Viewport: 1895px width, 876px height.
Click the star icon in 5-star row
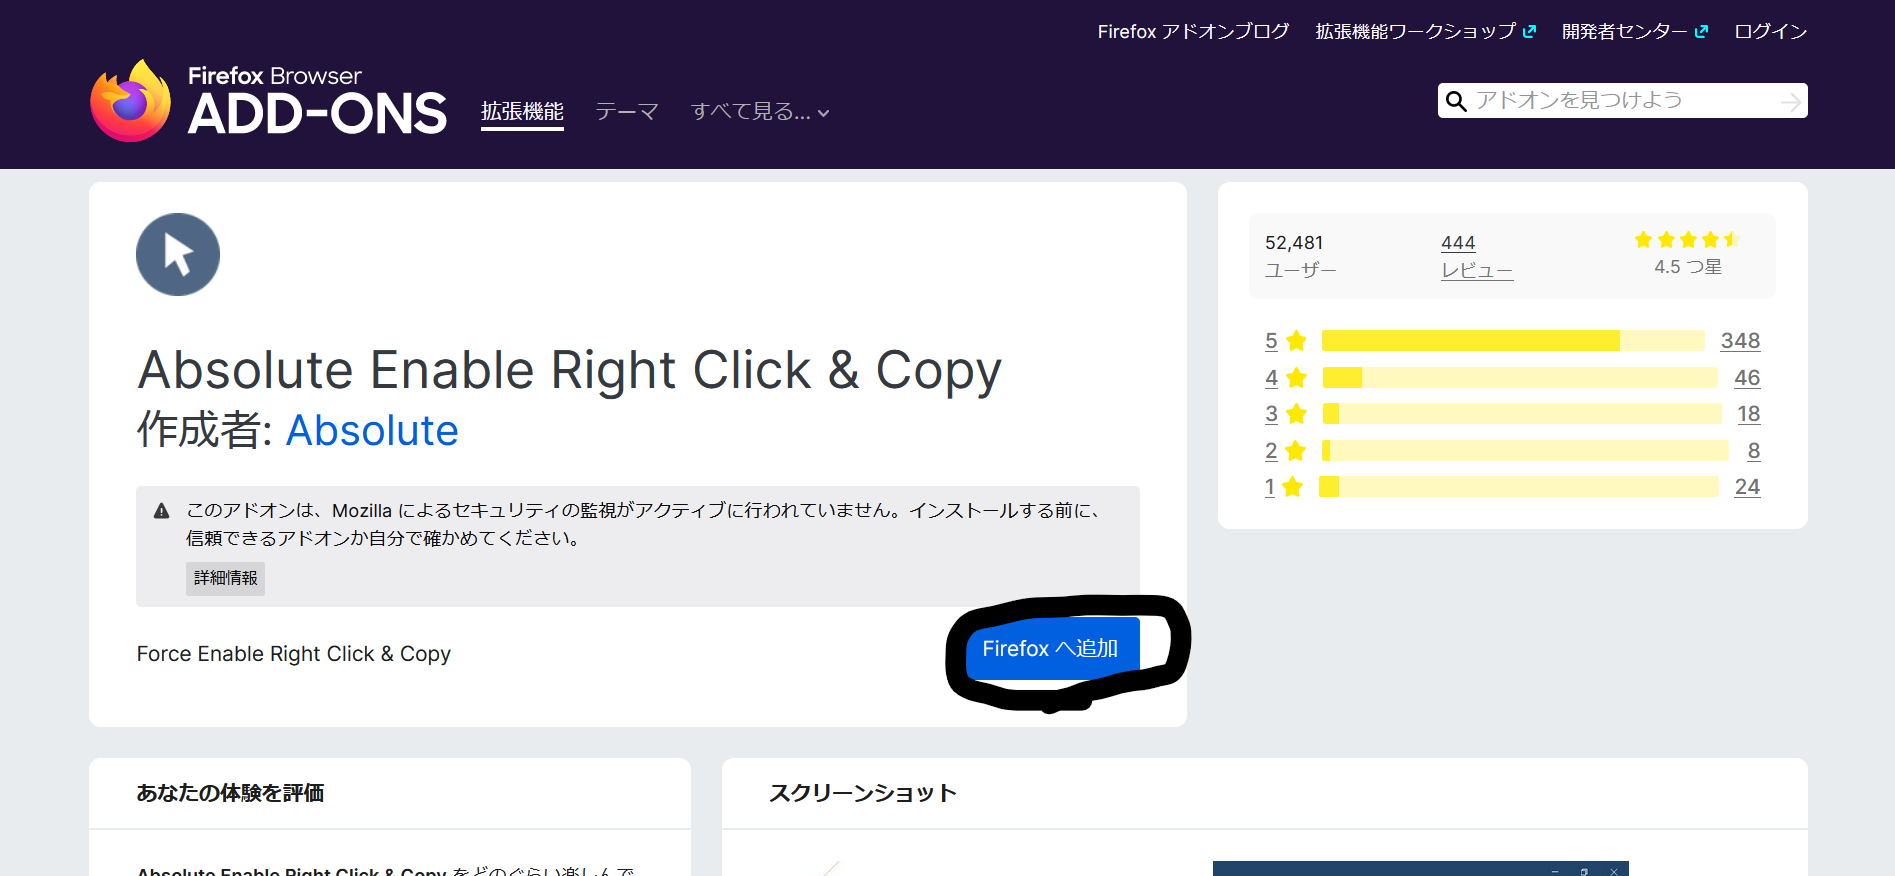(x=1296, y=341)
